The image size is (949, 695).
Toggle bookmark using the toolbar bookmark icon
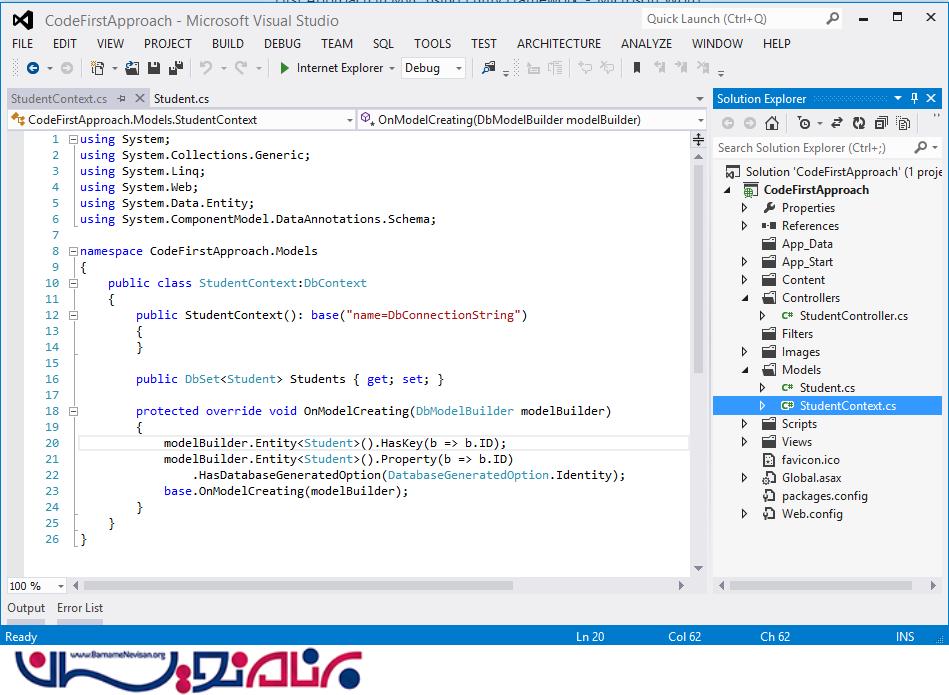coord(636,68)
